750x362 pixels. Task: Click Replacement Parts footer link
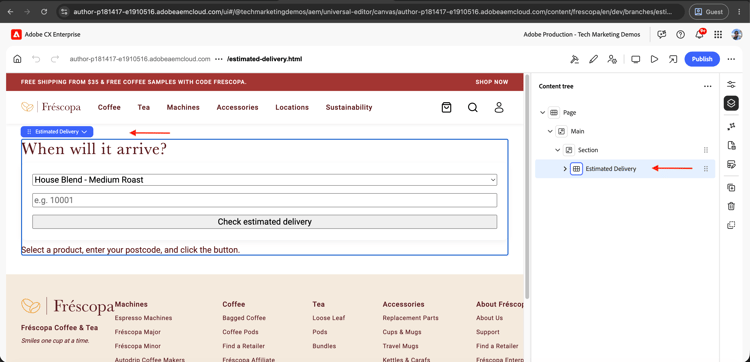tap(410, 318)
